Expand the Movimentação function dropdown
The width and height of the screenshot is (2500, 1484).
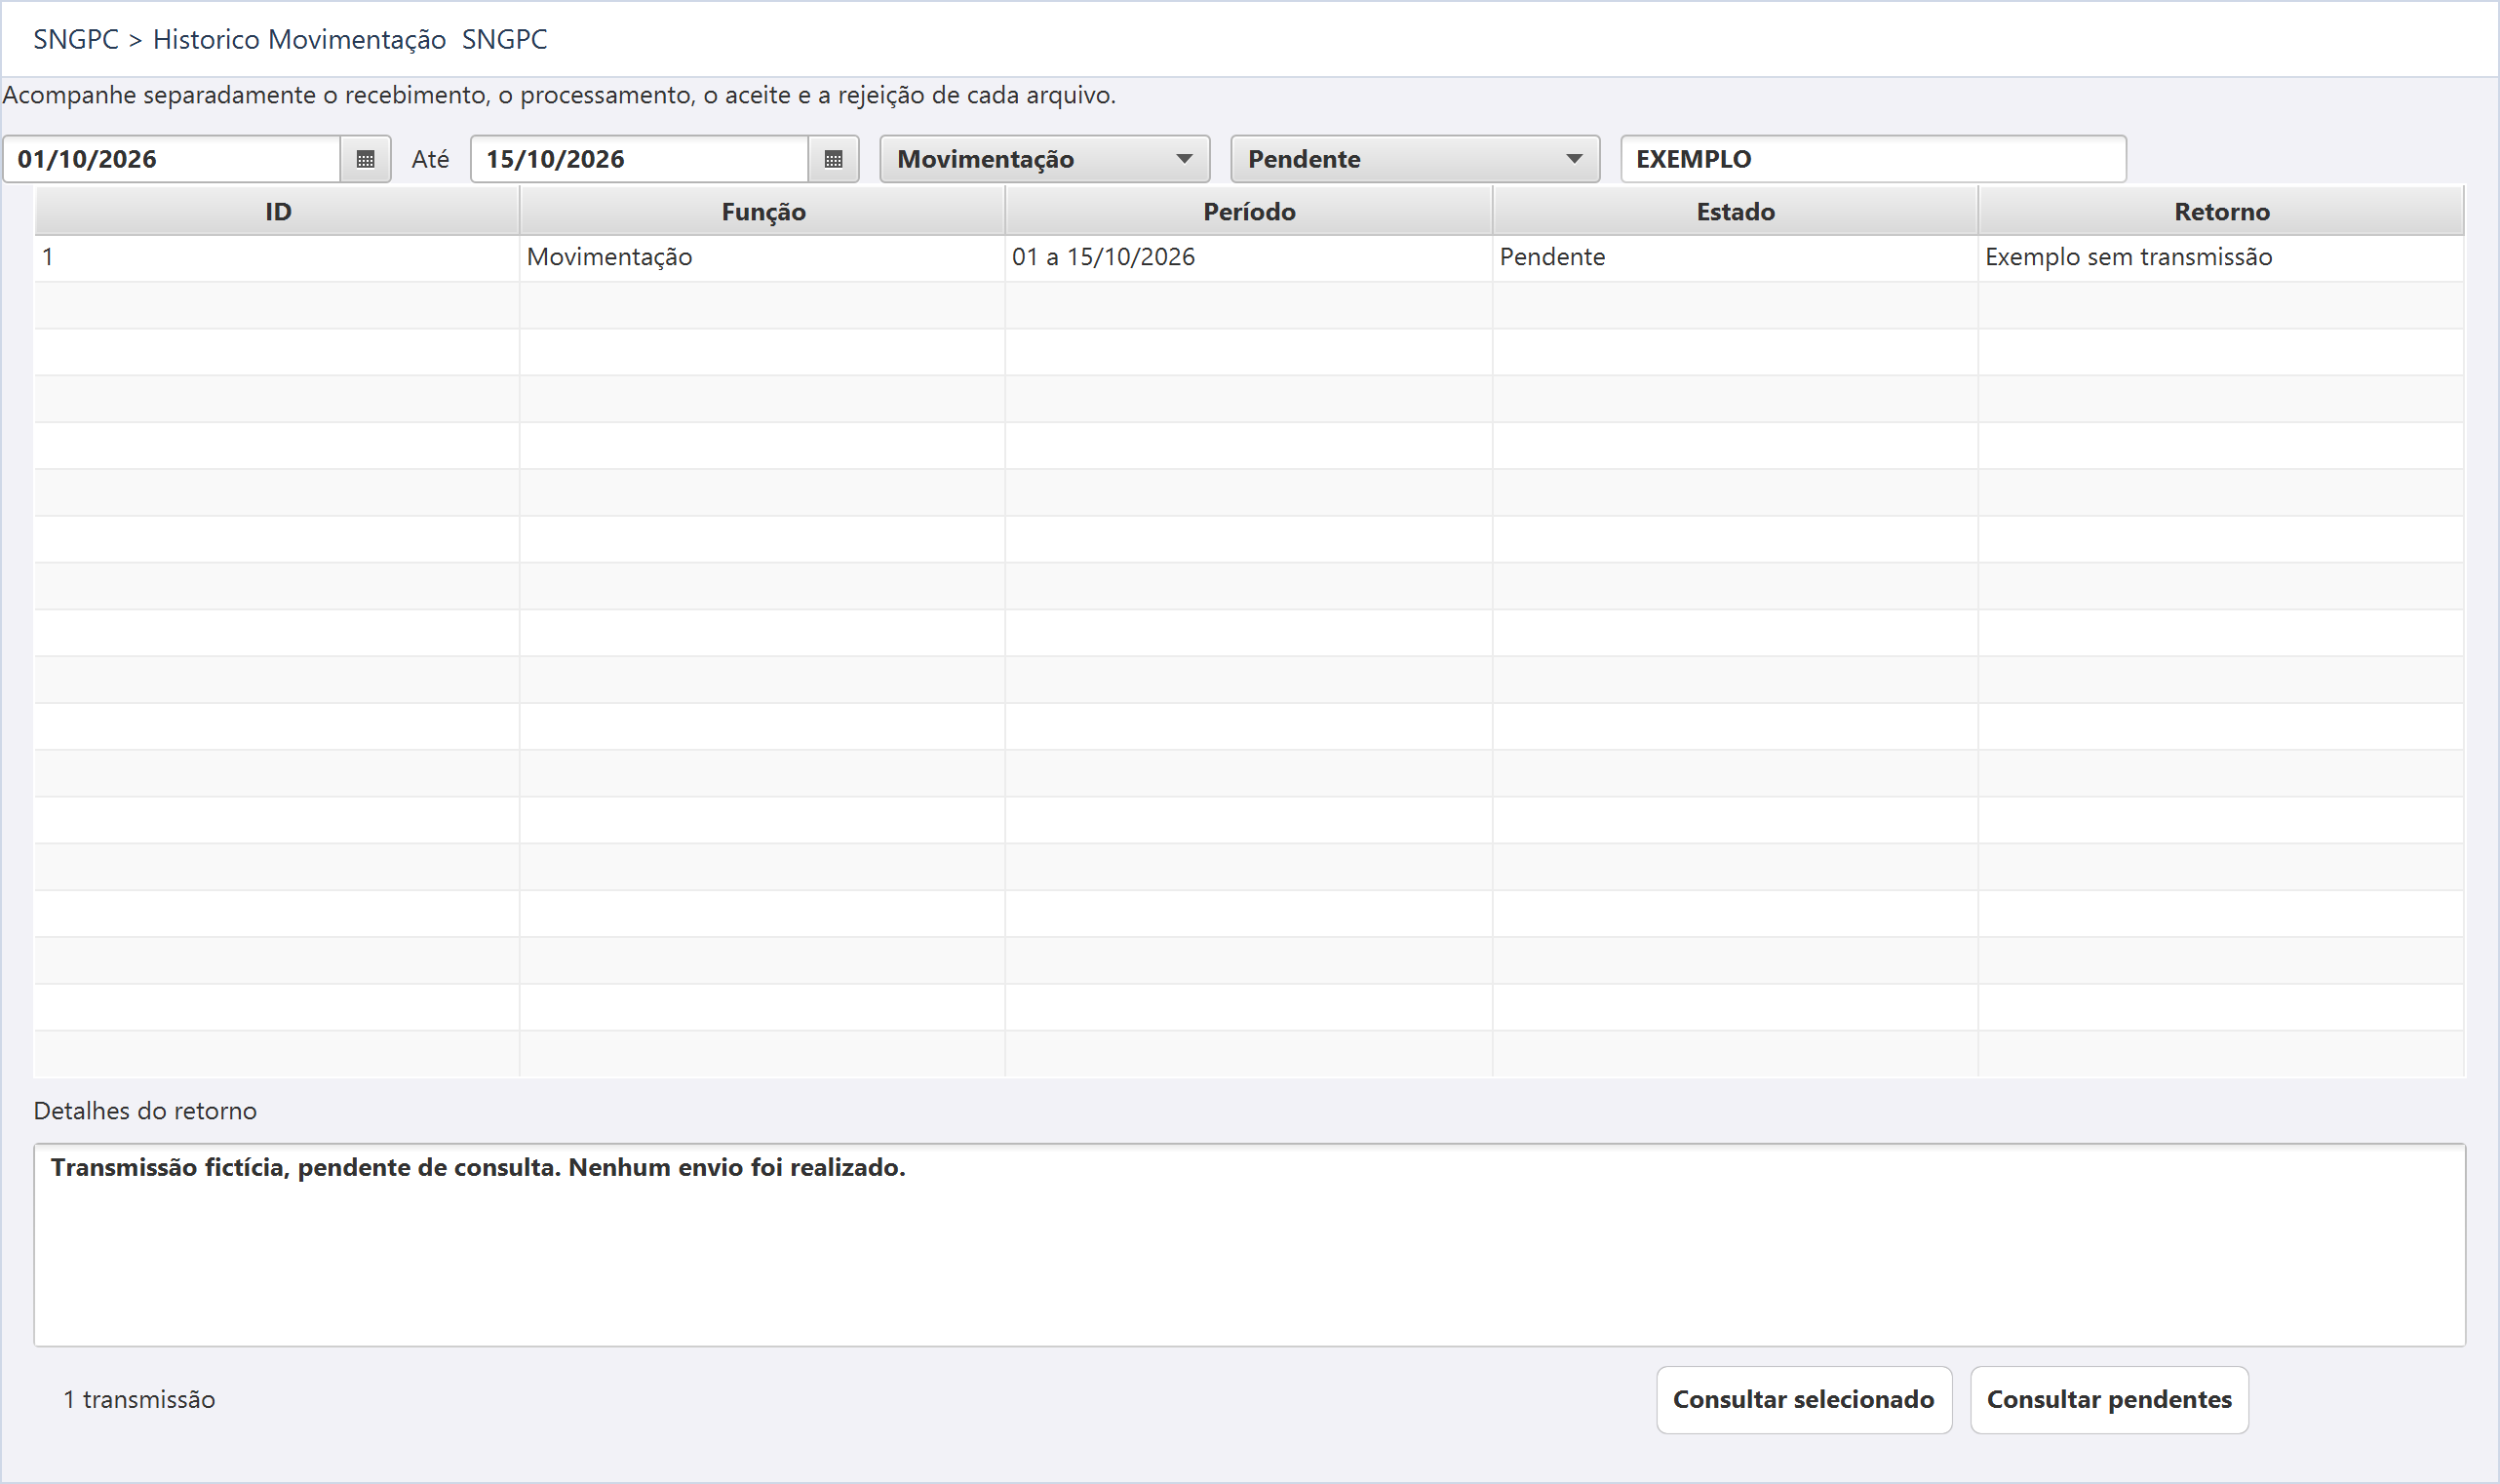(1044, 159)
